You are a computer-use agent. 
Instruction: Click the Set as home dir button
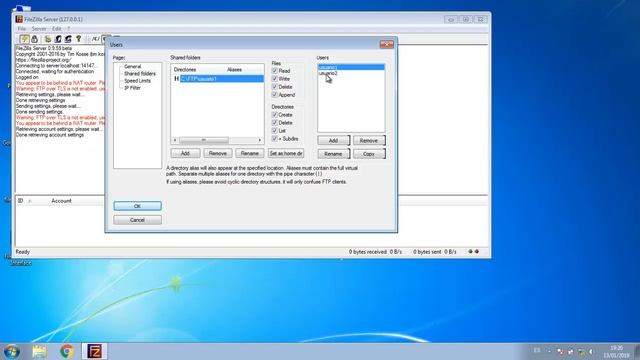pyautogui.click(x=286, y=153)
